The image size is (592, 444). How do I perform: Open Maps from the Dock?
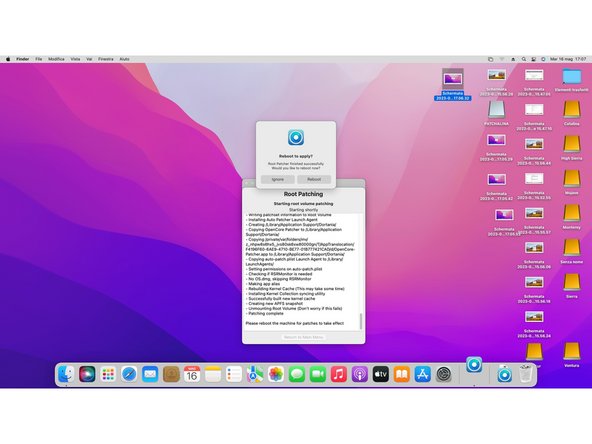tap(255, 374)
